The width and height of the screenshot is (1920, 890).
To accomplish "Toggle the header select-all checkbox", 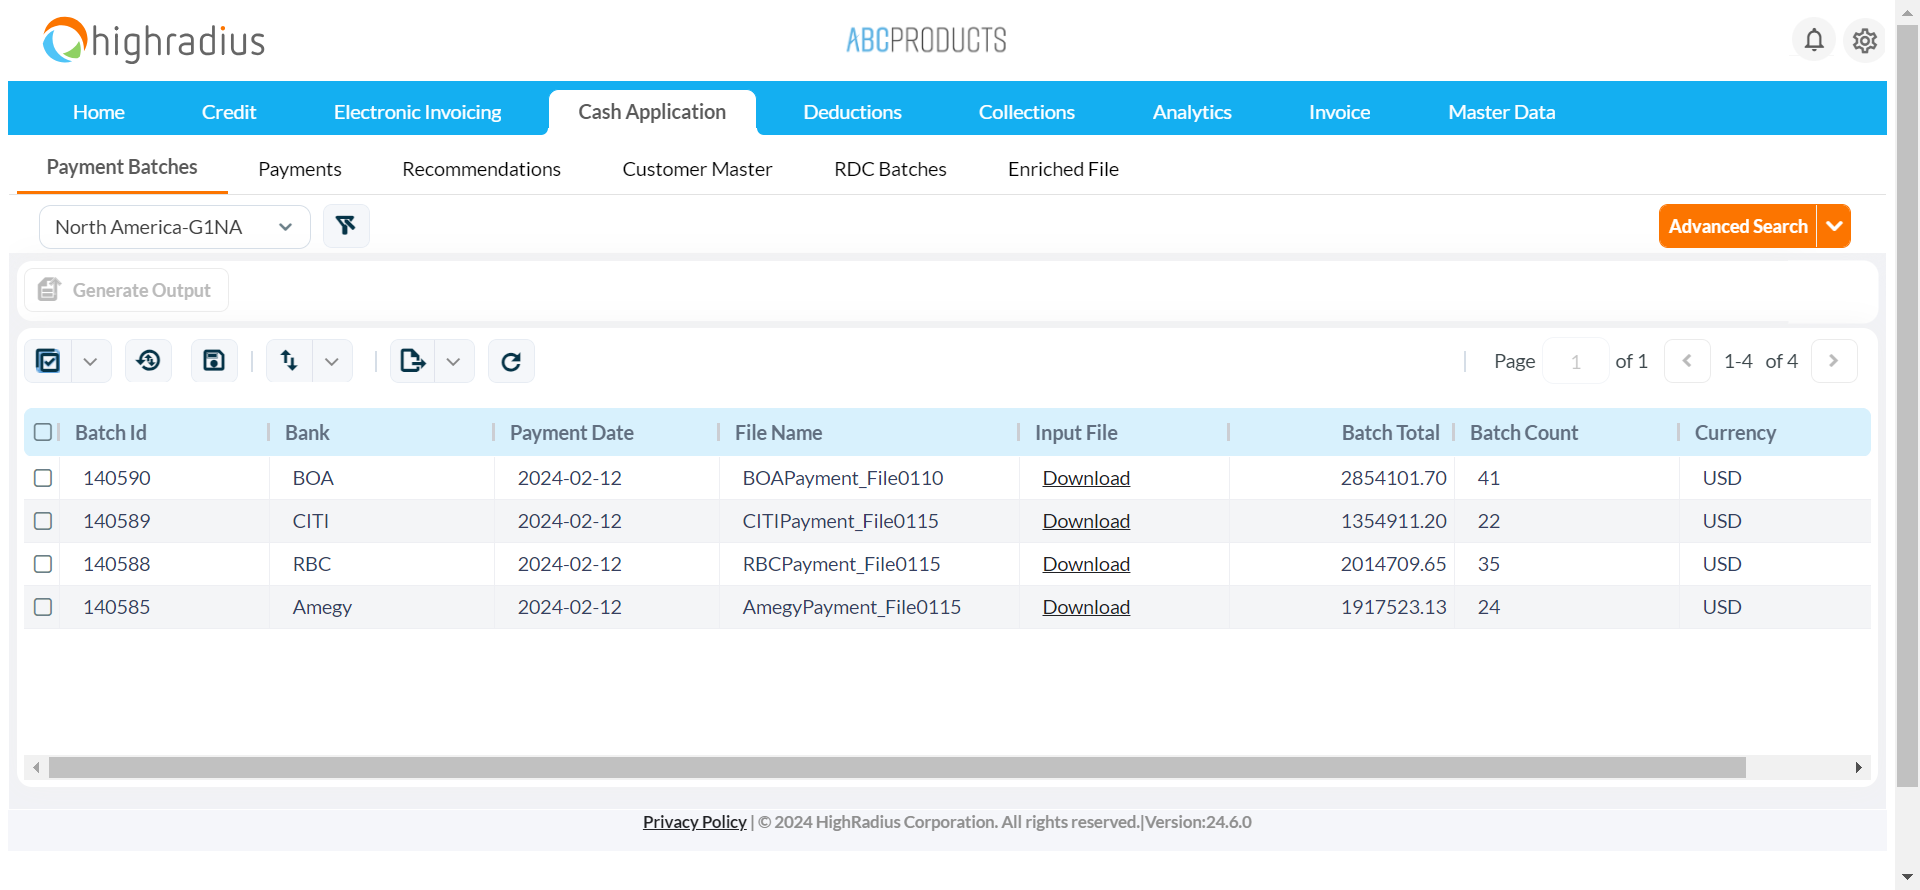I will point(43,432).
